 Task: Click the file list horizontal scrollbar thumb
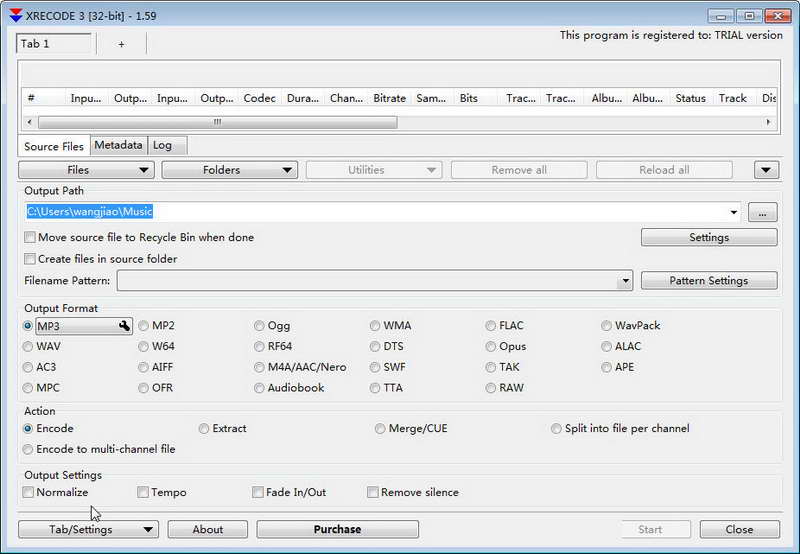pyautogui.click(x=218, y=122)
